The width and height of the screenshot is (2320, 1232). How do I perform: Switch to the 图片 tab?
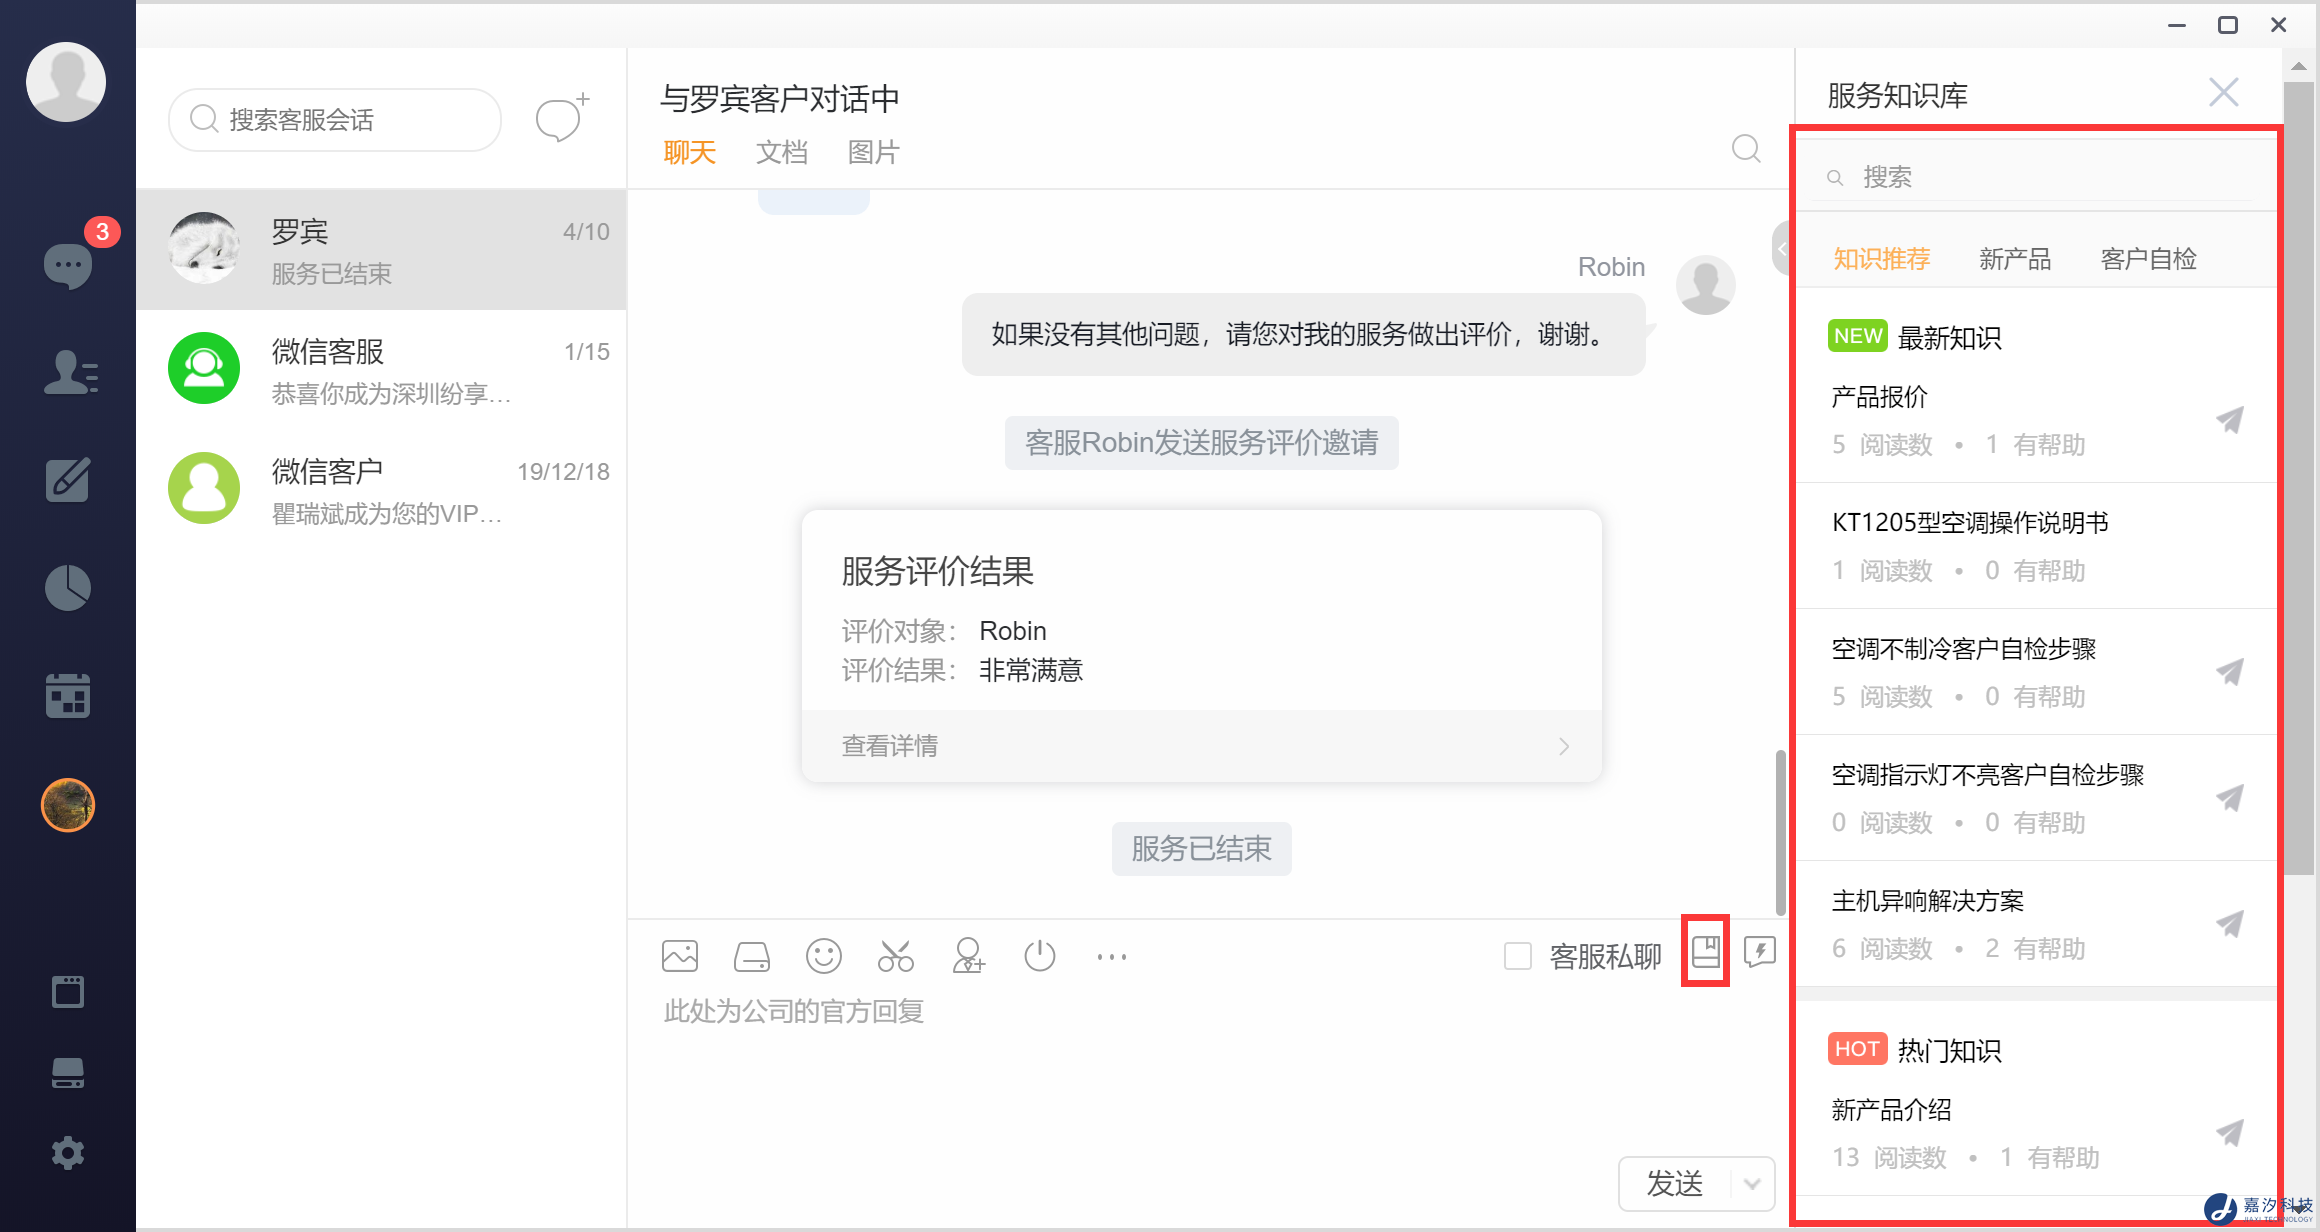point(874,152)
